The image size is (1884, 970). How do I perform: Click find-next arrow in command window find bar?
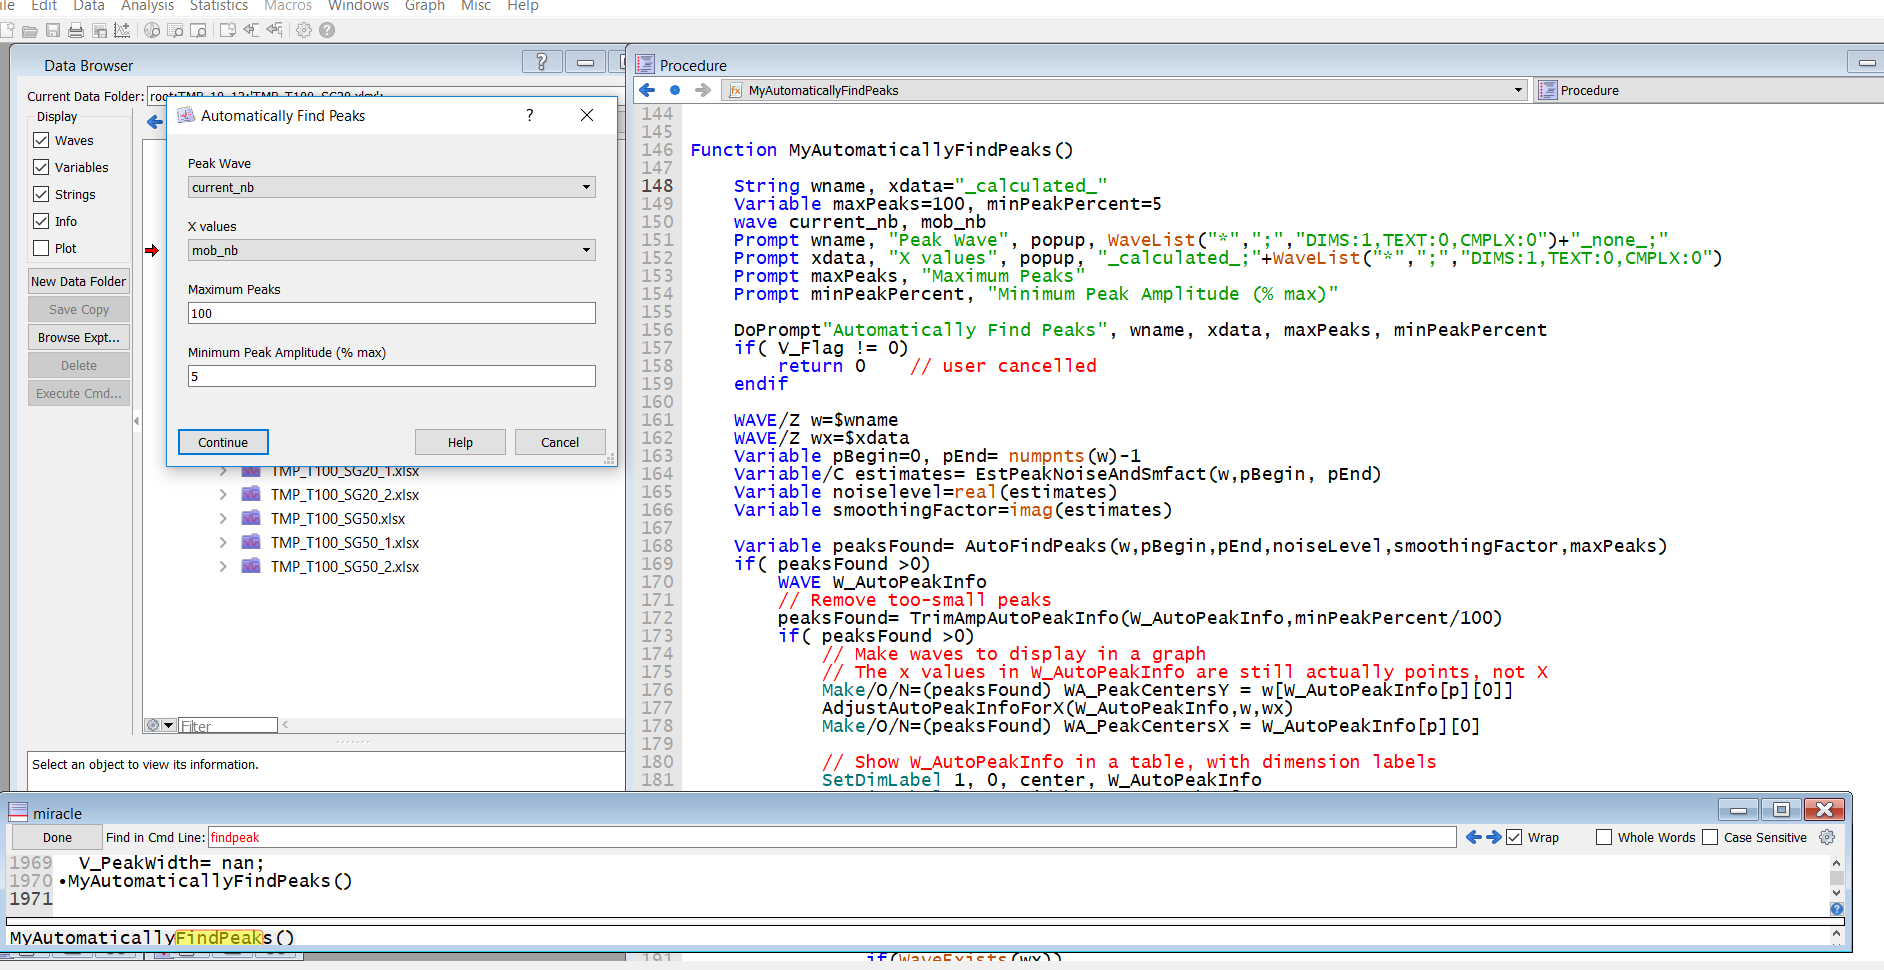click(x=1494, y=837)
